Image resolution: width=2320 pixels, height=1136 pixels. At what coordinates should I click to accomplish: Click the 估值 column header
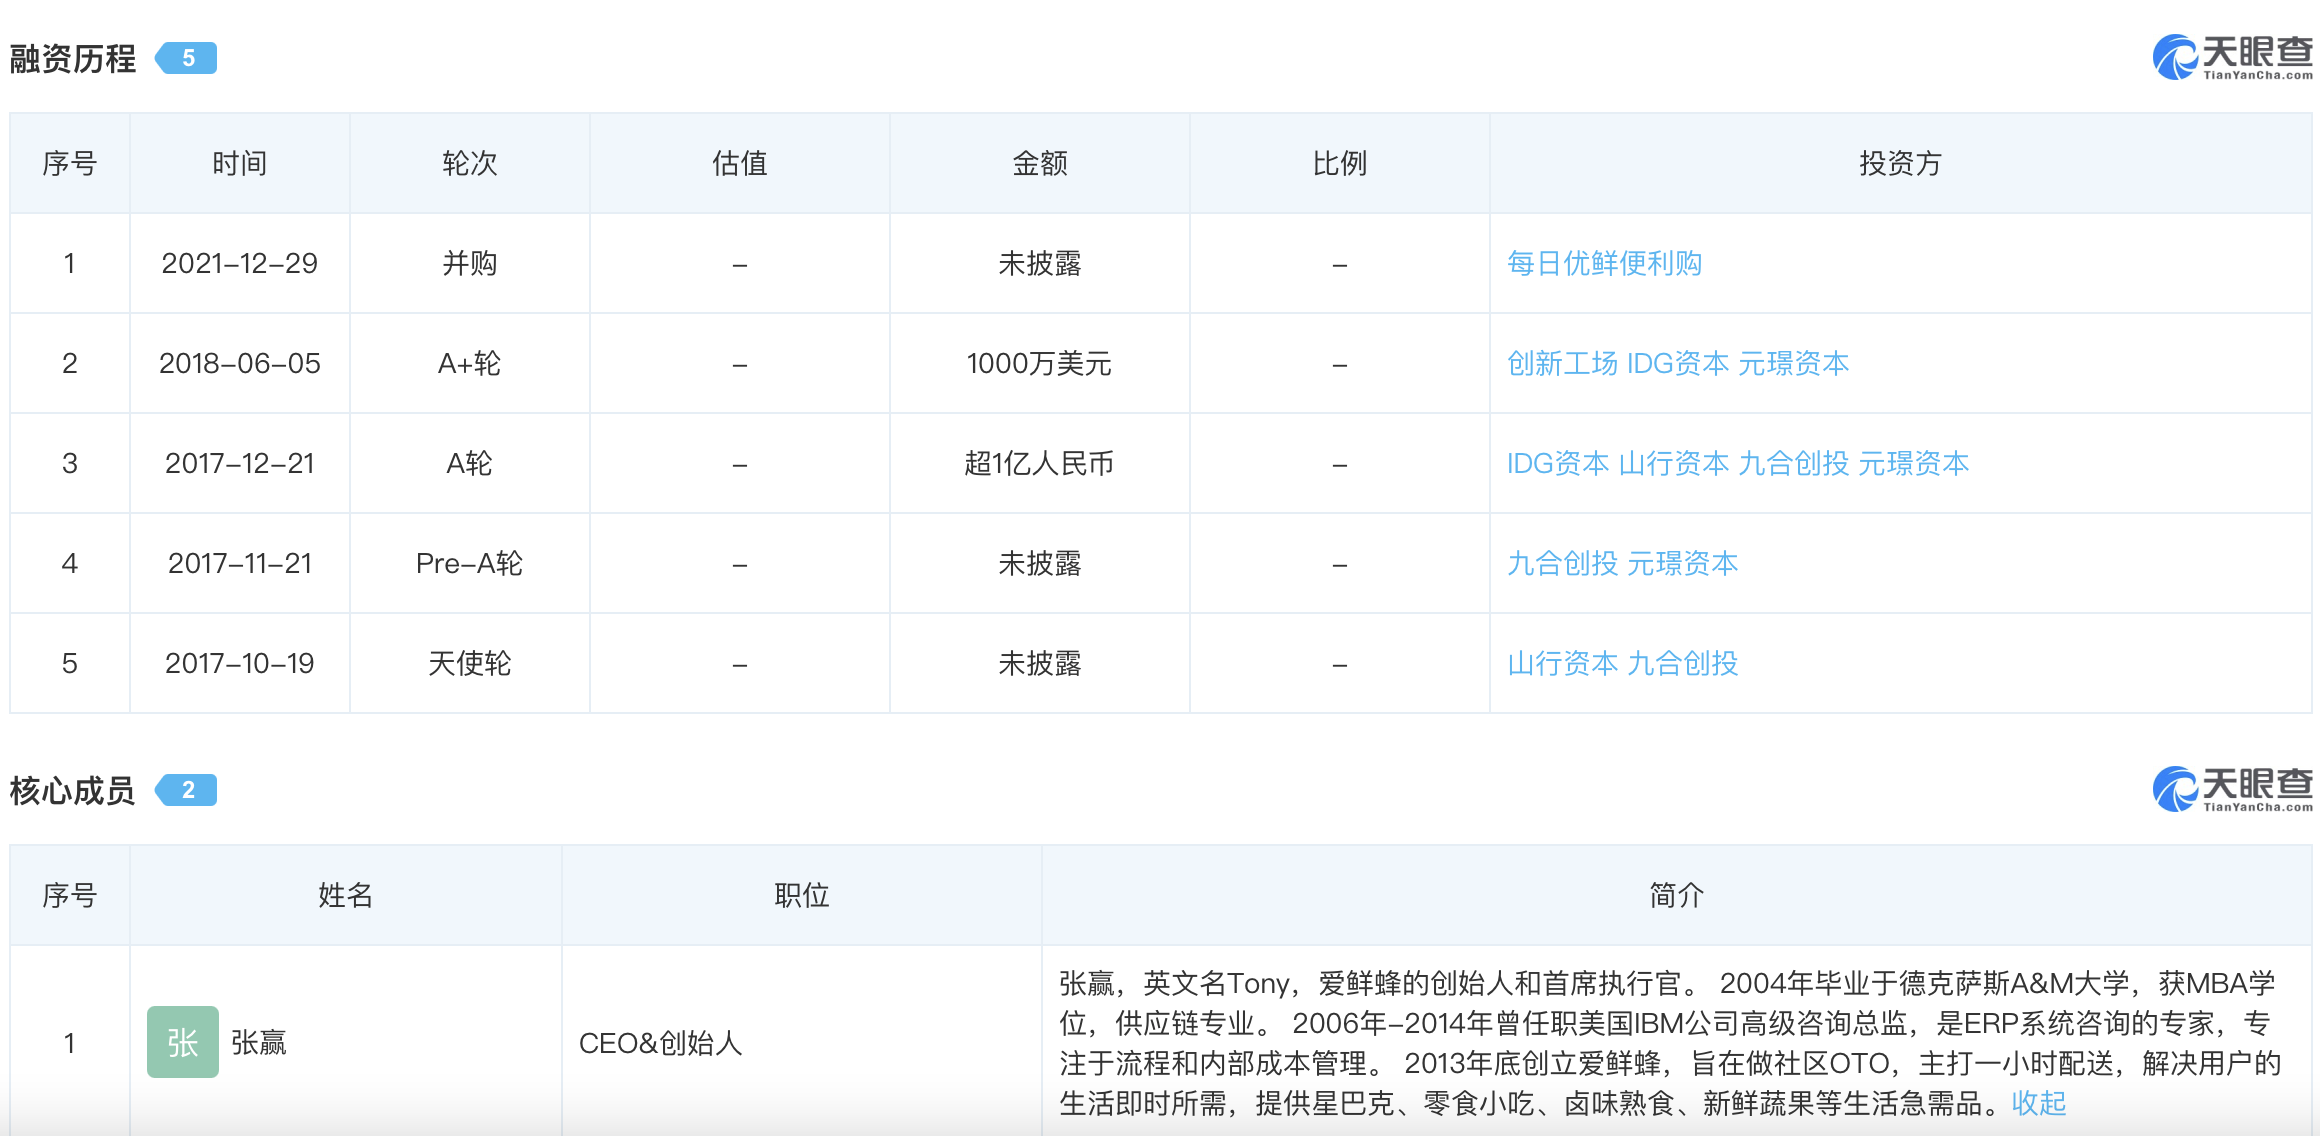click(740, 163)
